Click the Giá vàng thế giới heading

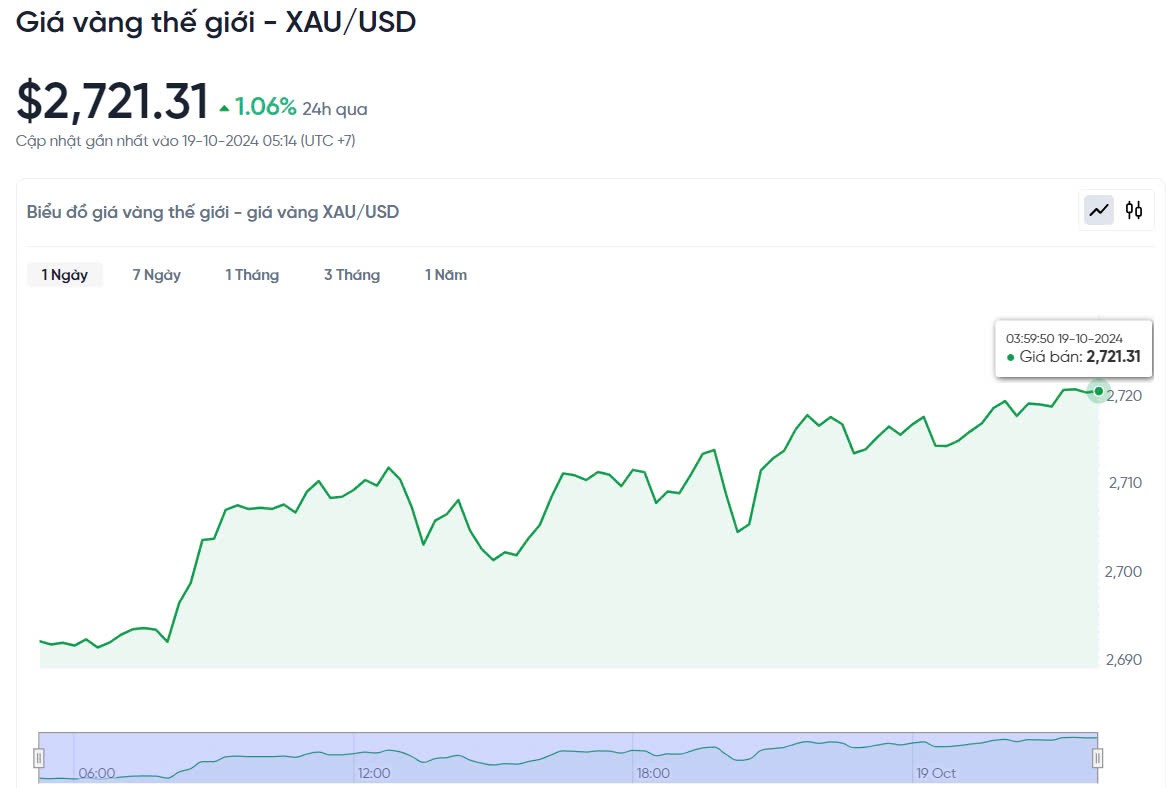point(216,21)
